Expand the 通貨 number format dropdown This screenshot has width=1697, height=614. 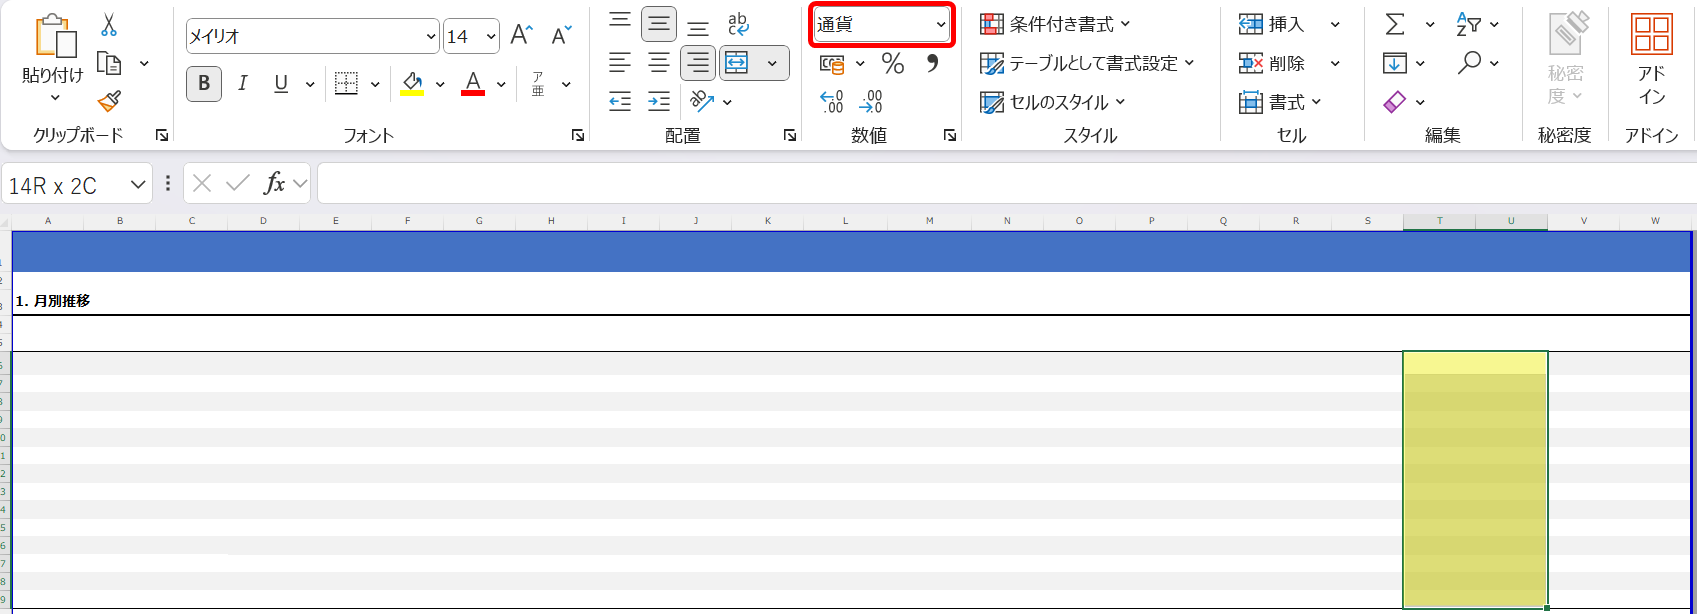point(940,25)
